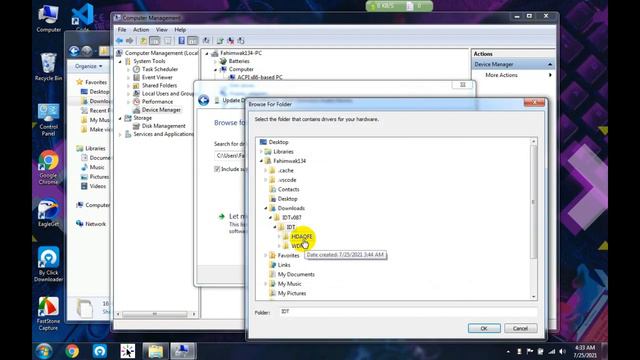Close the Browse For Folder dialog
The height and width of the screenshot is (360, 640).
click(534, 102)
